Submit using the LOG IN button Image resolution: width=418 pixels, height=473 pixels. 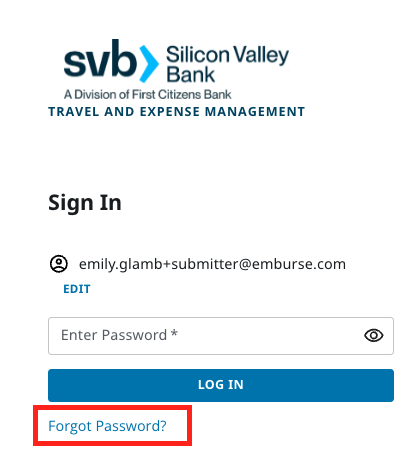(221, 385)
